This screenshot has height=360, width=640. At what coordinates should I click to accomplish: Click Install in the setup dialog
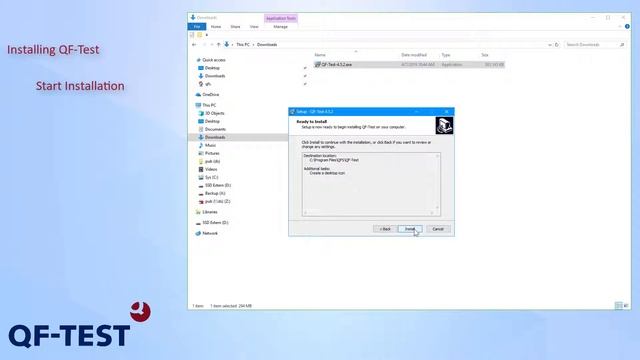[x=410, y=229]
